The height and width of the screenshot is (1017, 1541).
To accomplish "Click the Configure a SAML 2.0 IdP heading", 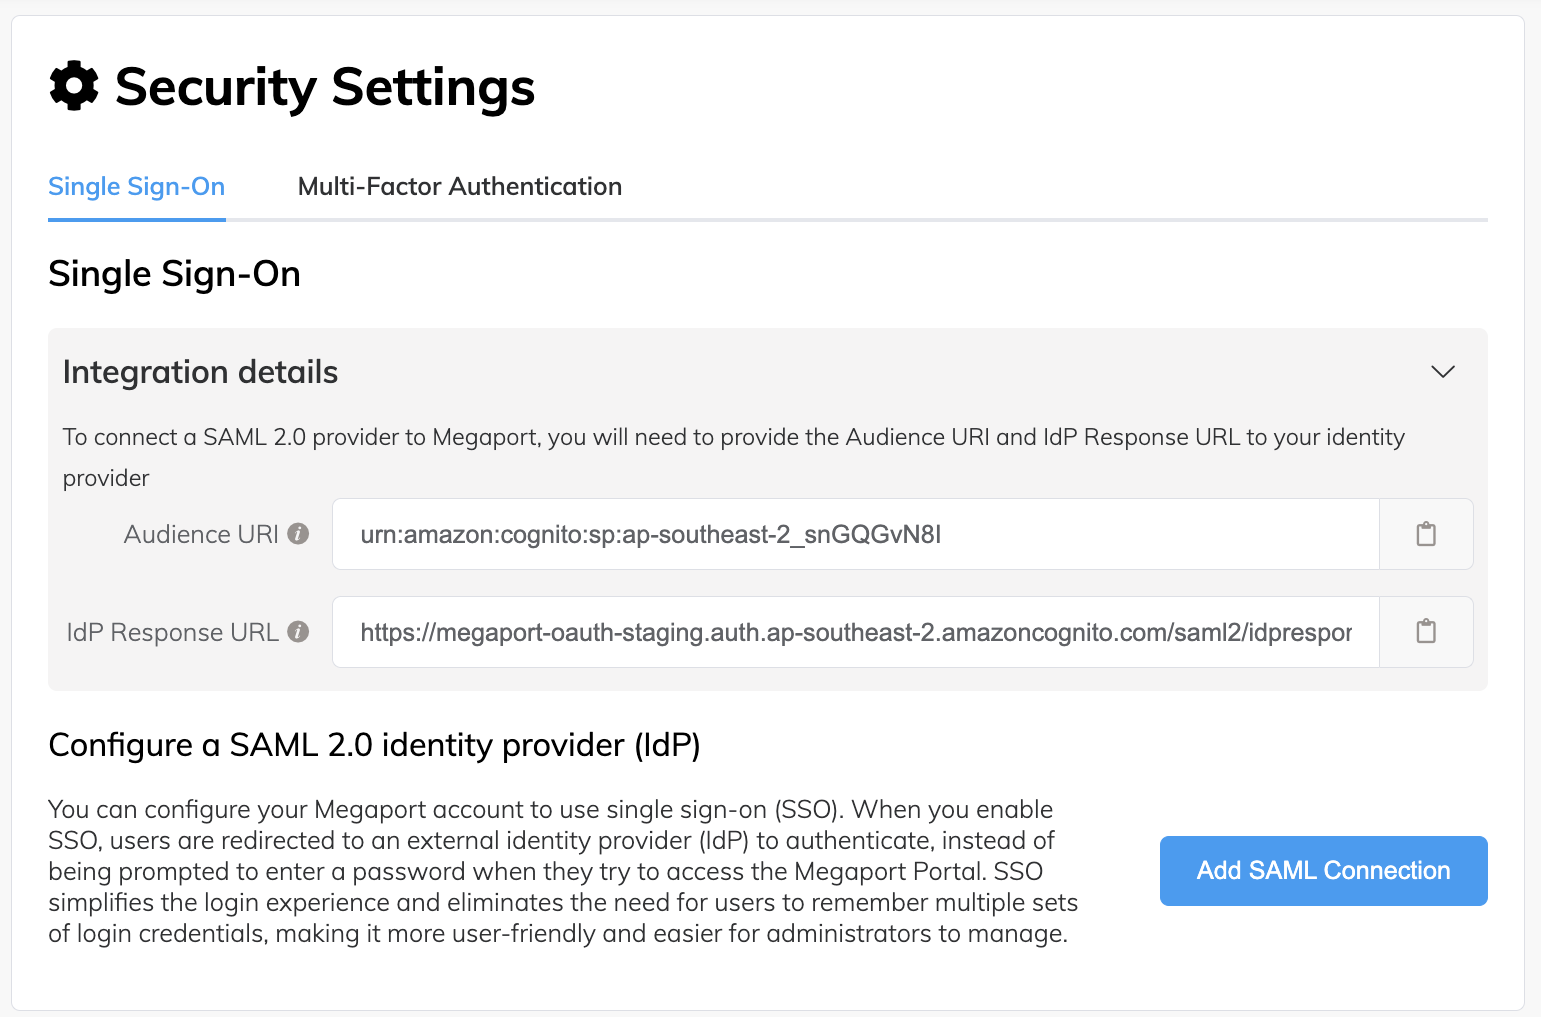I will [x=374, y=744].
